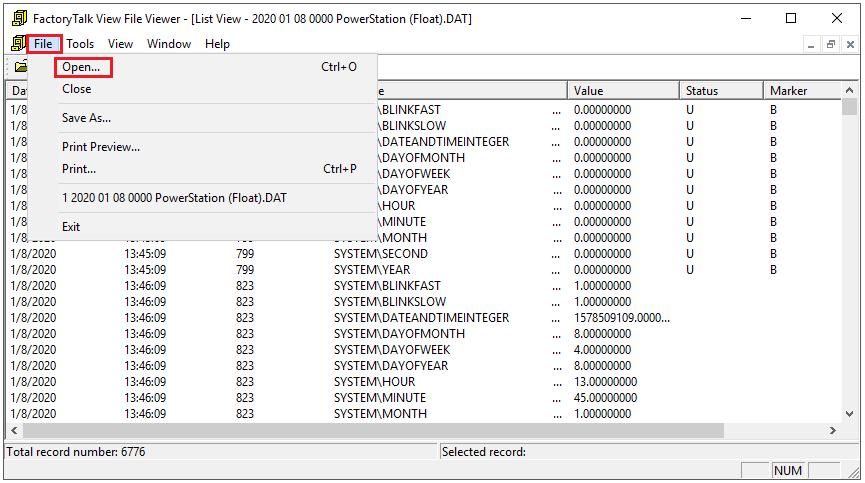Minimize the inner document window

[x=810, y=45]
